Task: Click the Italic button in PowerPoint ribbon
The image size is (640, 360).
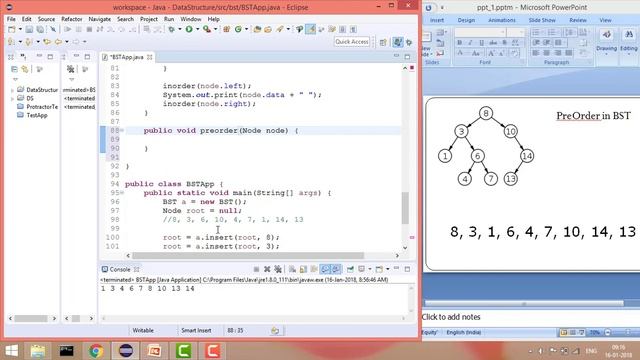Action: [470, 43]
